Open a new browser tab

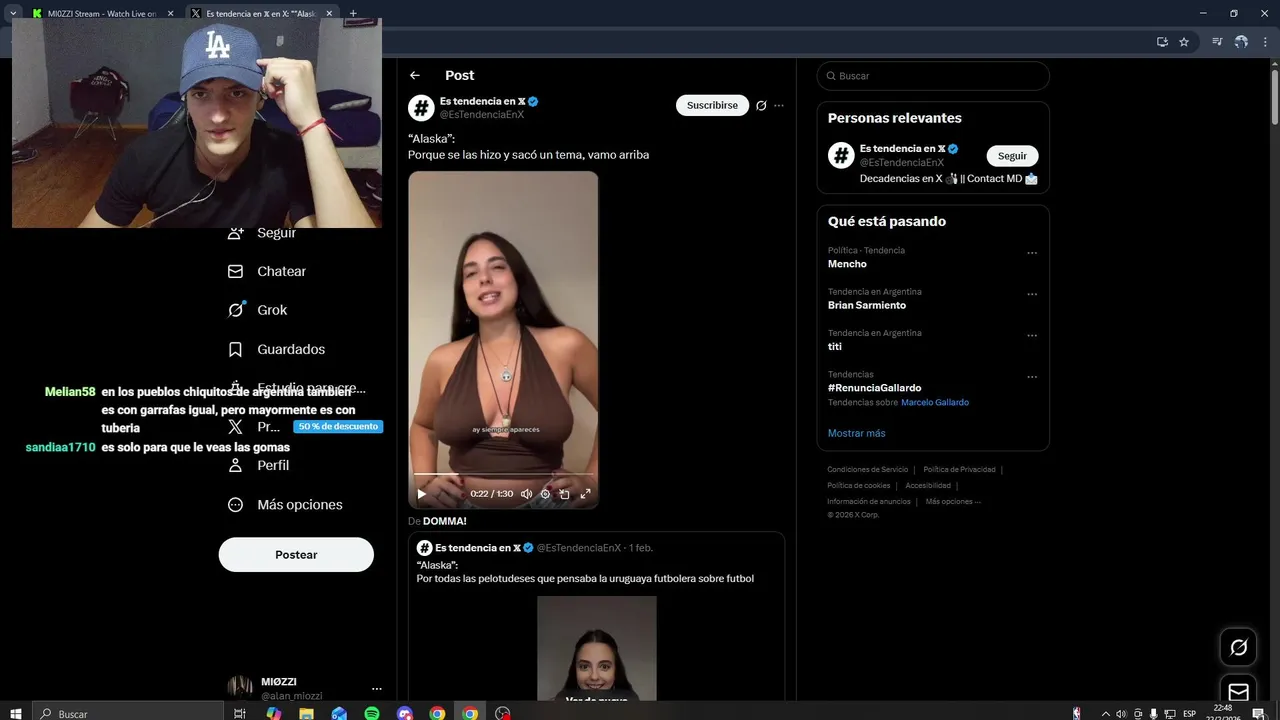point(352,13)
